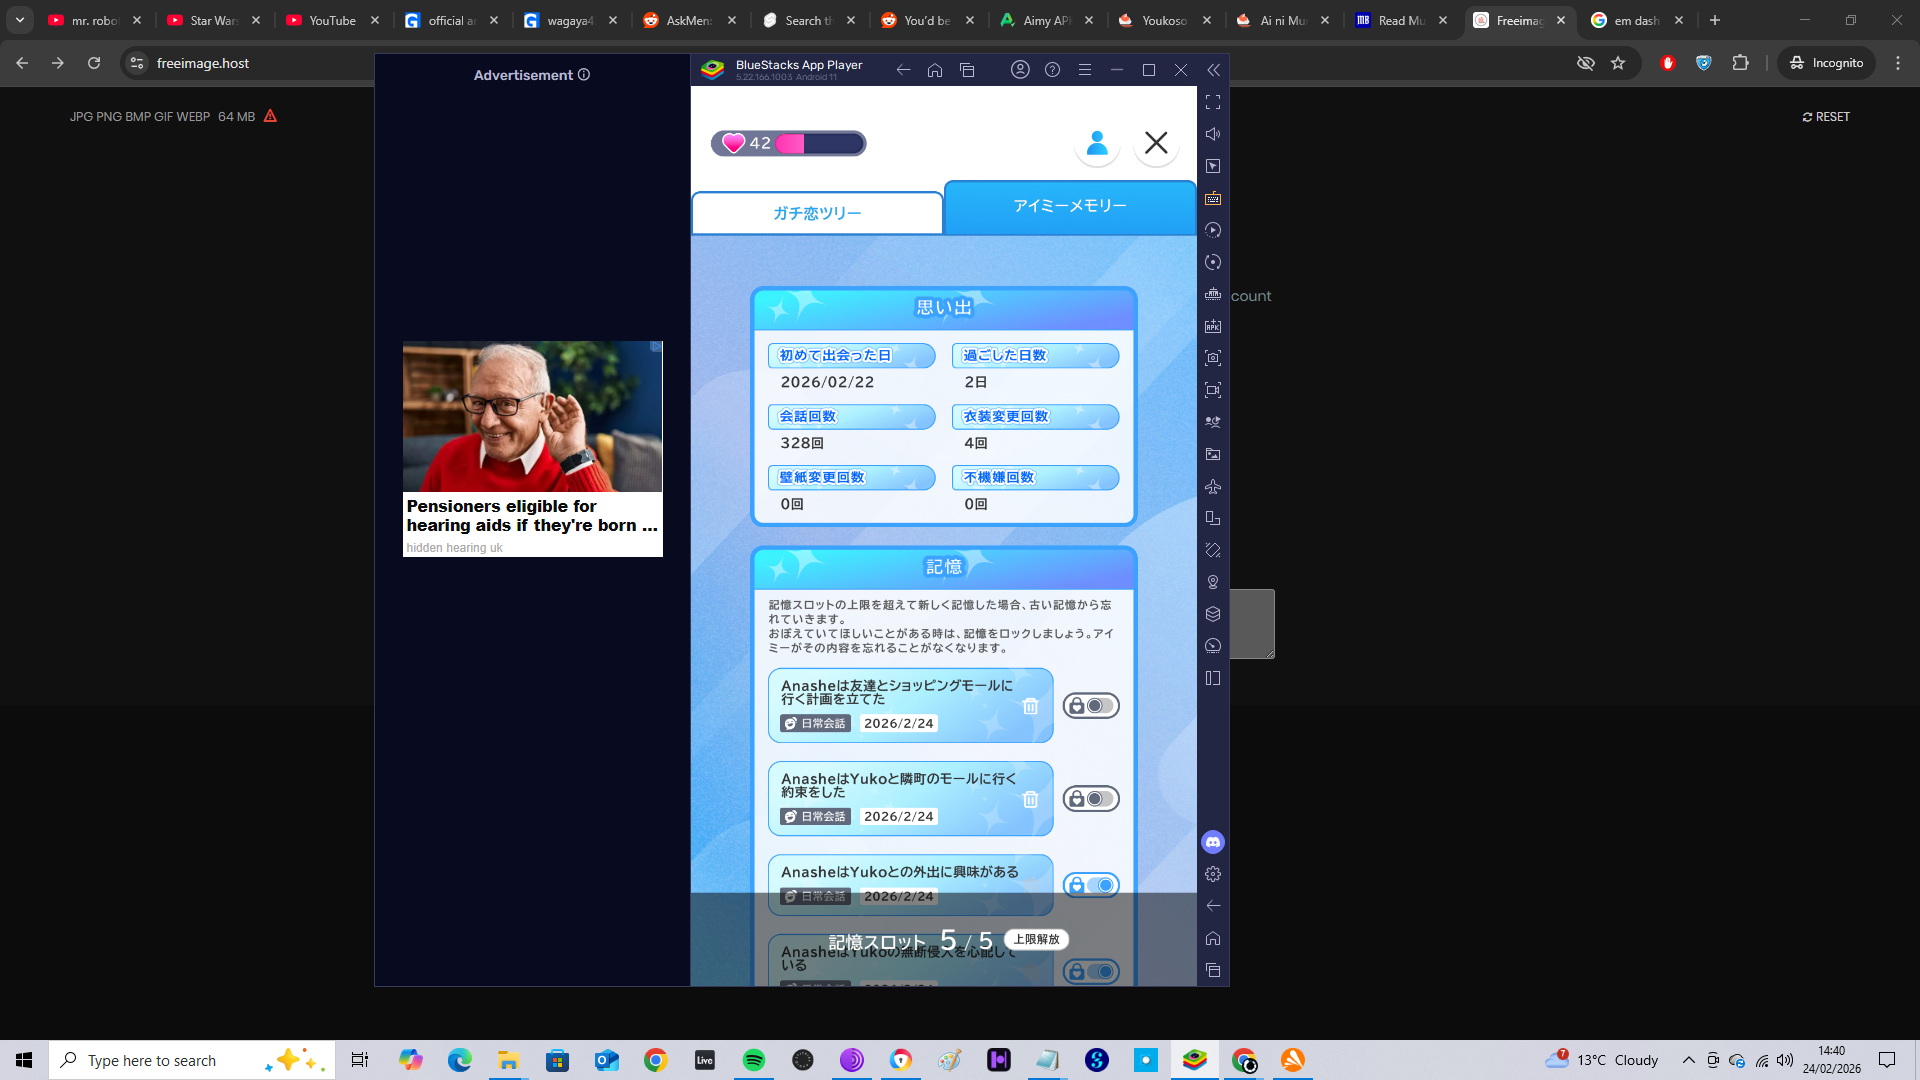1920x1080 pixels.
Task: Delete the shopping mall plan memory
Action: 1030,706
